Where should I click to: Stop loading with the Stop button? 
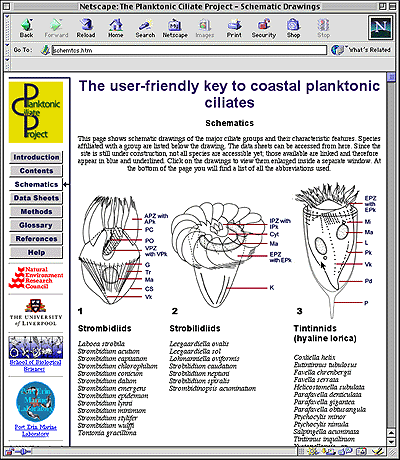323,28
